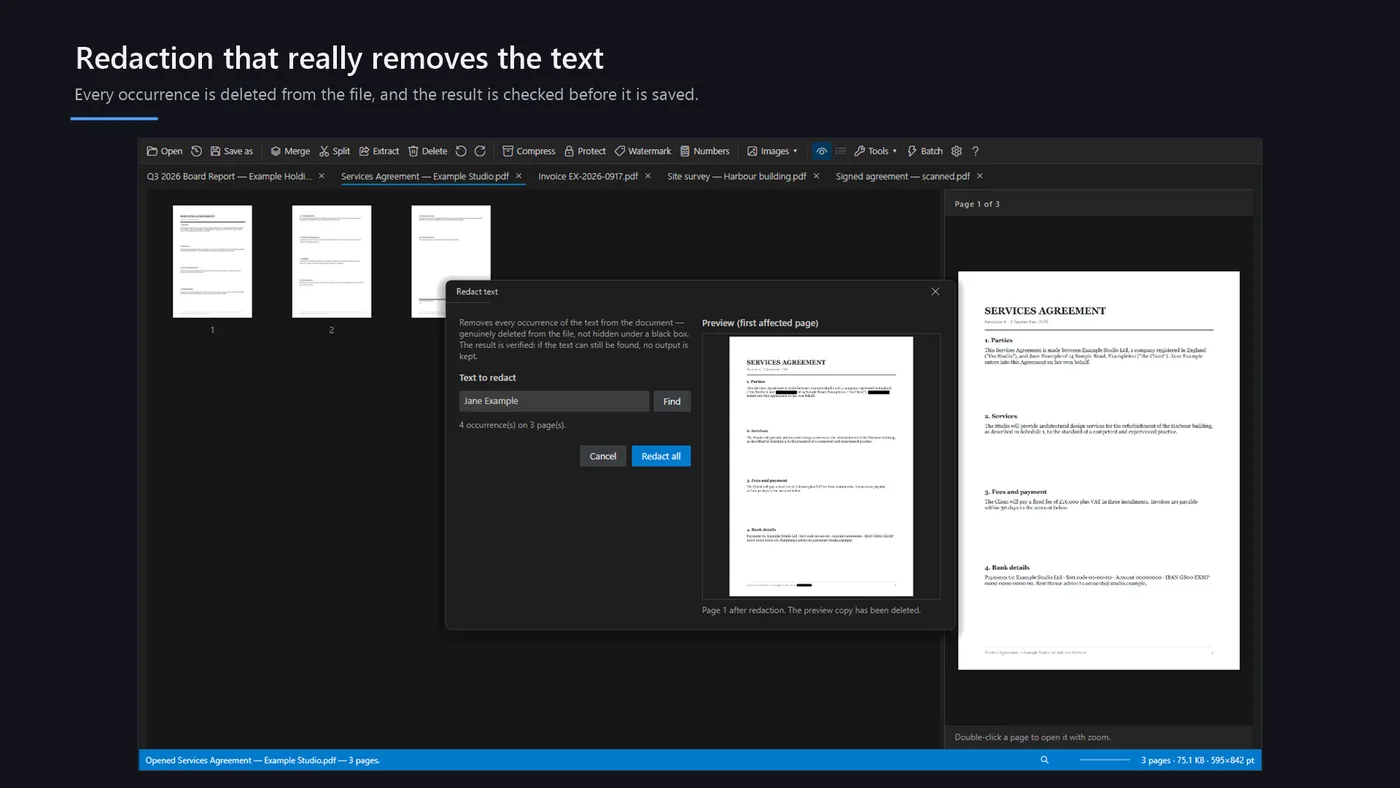Image resolution: width=1400 pixels, height=788 pixels.
Task: Close the Redact text dialog with X
Action: pyautogui.click(x=935, y=292)
